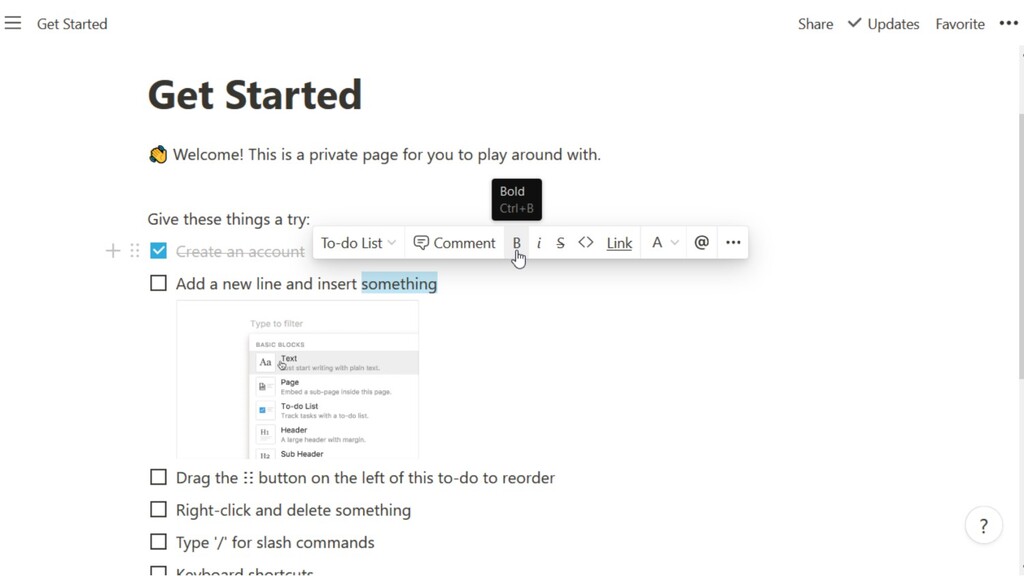Viewport: 1024px width, 576px height.
Task: Check the Add a new line checkbox
Action: (x=158, y=283)
